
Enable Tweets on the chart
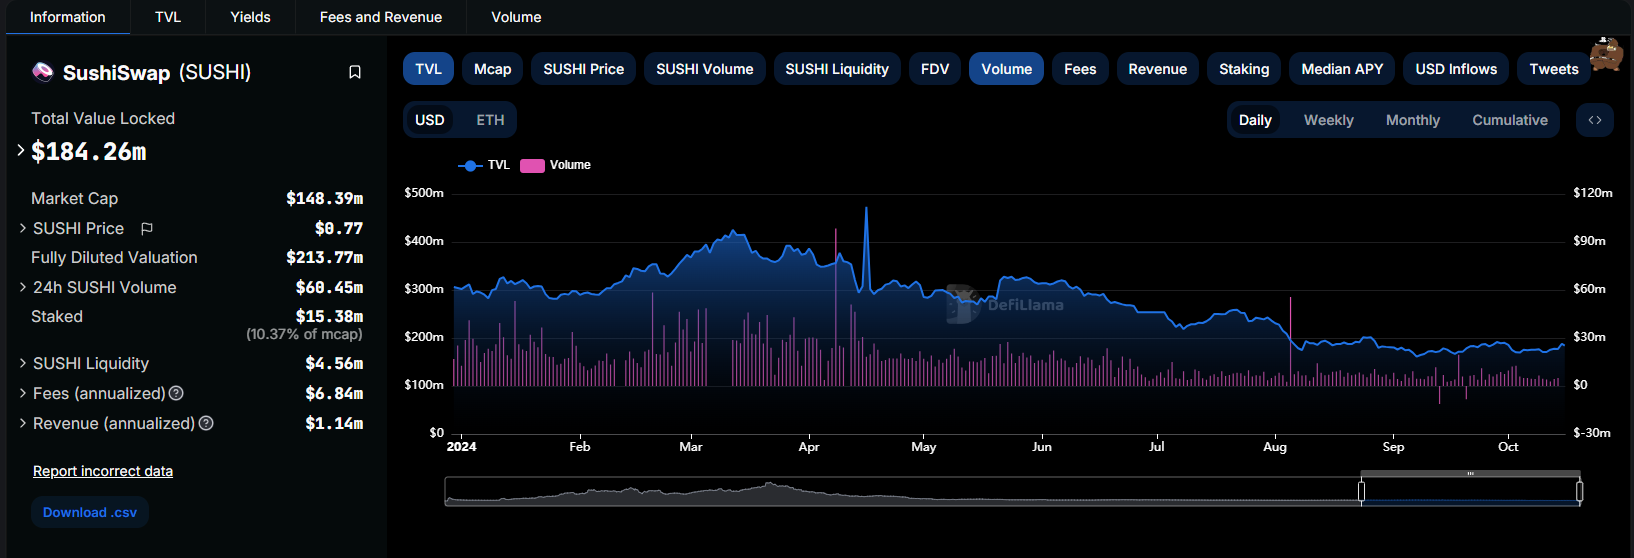(x=1553, y=69)
